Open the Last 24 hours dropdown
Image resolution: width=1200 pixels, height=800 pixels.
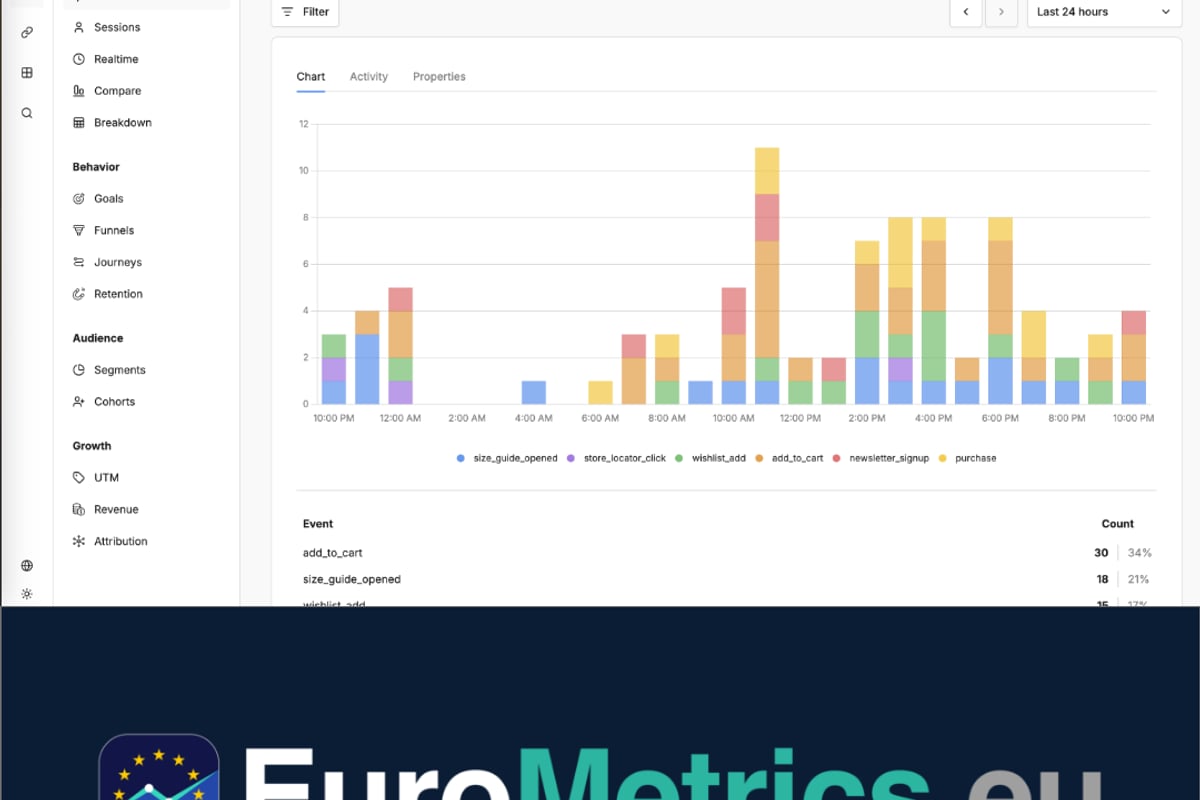tap(1104, 12)
